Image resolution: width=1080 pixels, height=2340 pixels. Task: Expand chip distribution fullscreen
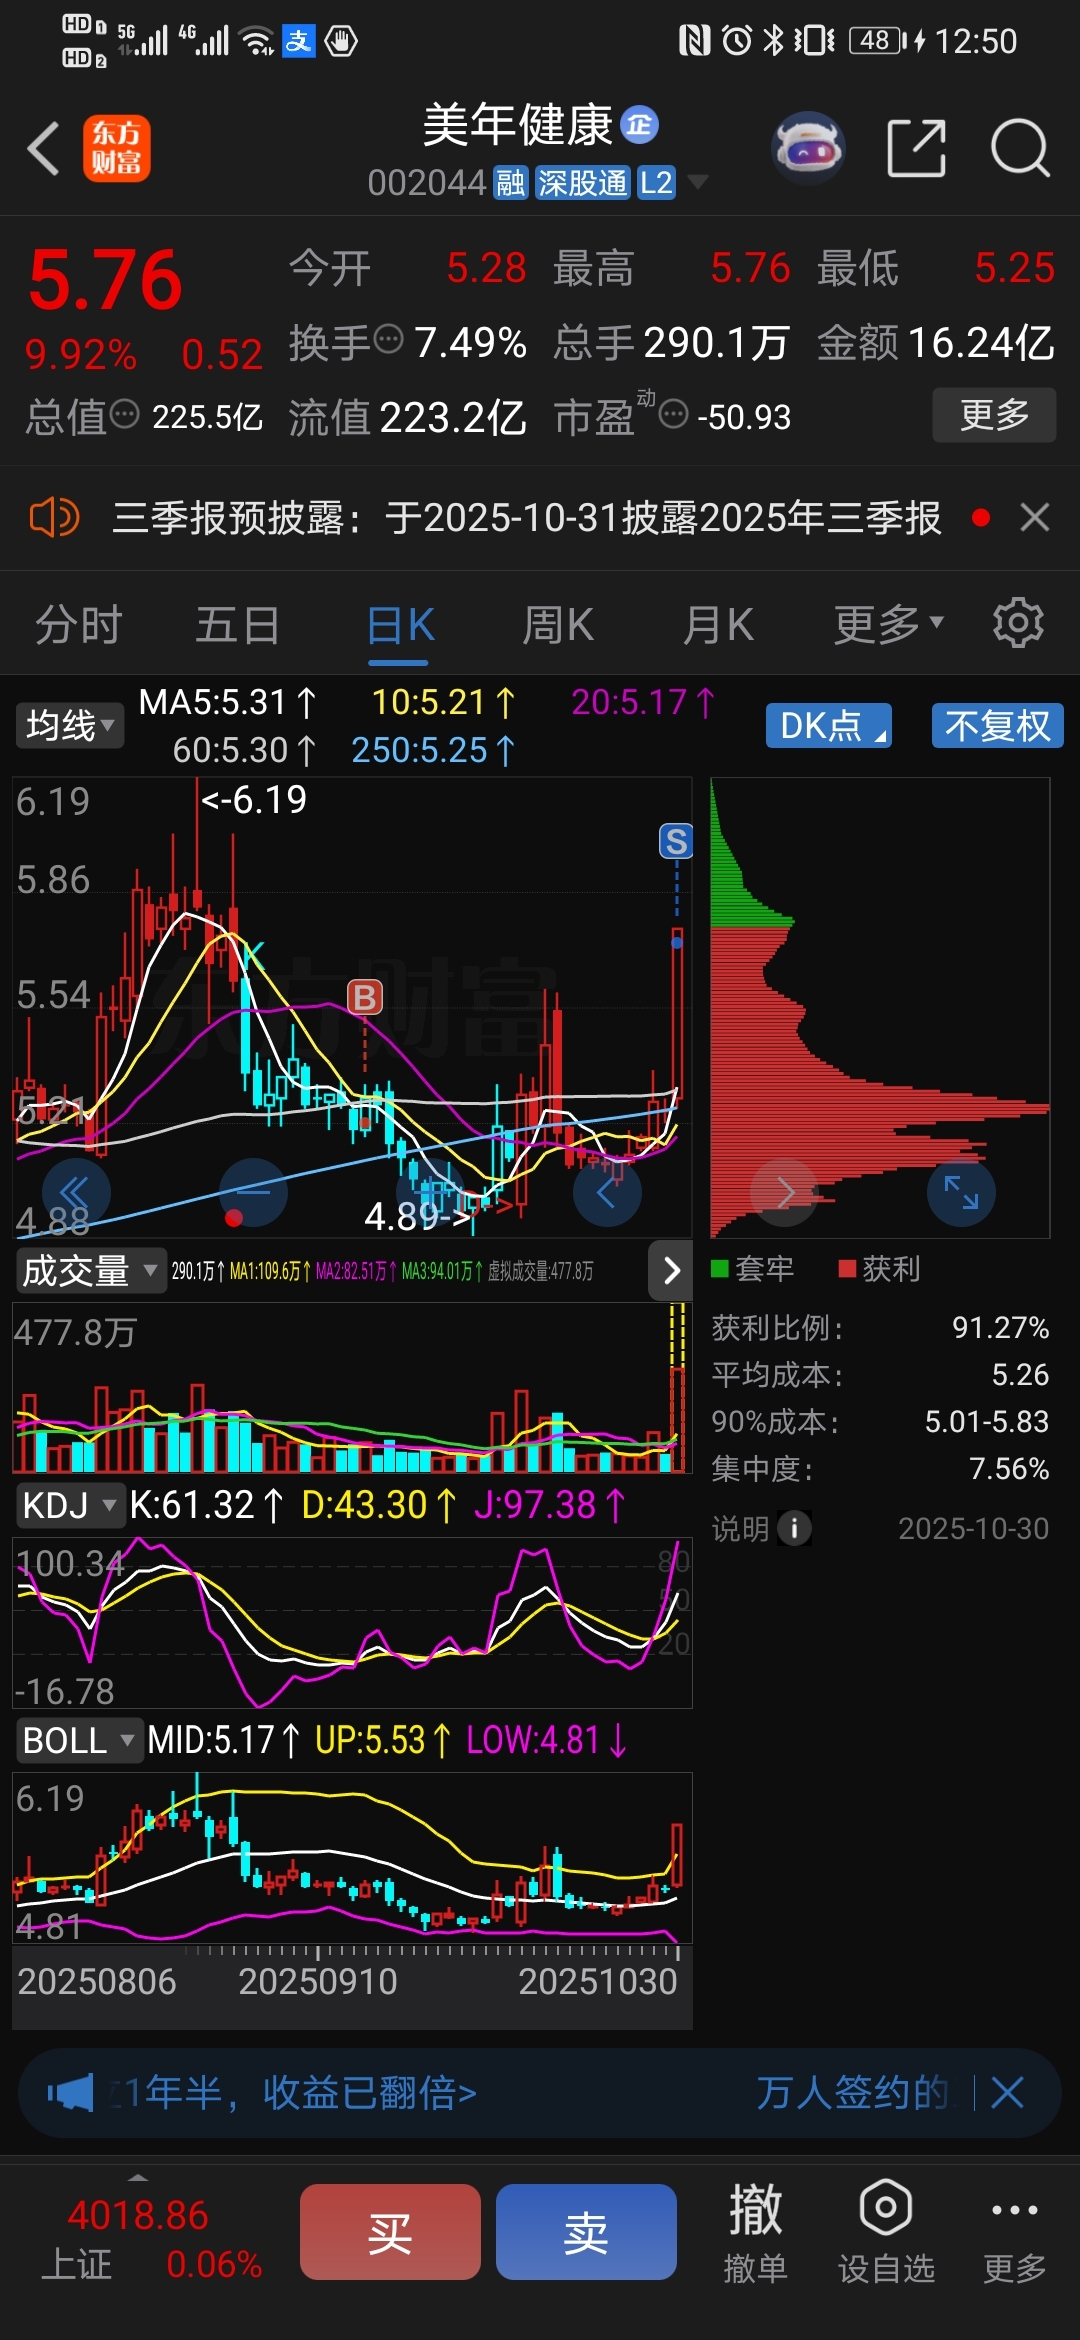click(x=961, y=1192)
